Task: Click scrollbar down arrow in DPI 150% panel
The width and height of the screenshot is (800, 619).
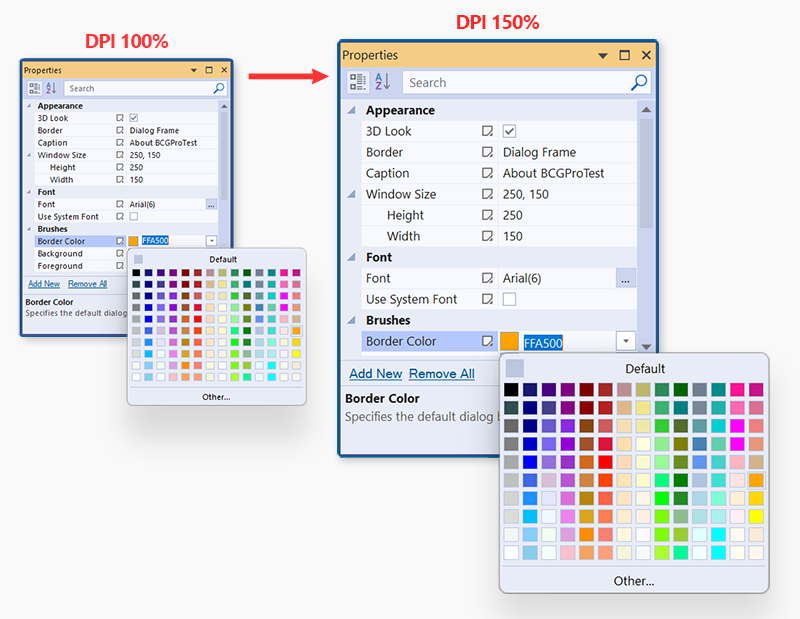Action: (646, 346)
